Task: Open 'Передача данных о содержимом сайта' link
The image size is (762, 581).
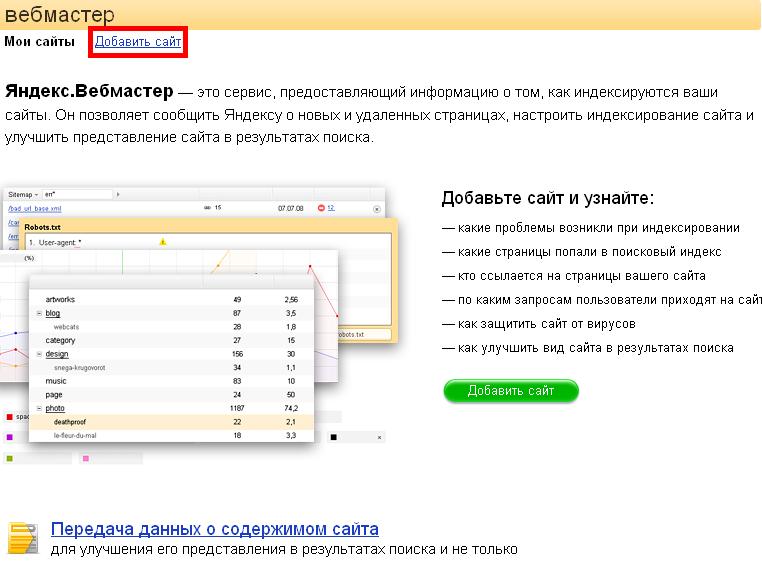Action: coord(215,529)
